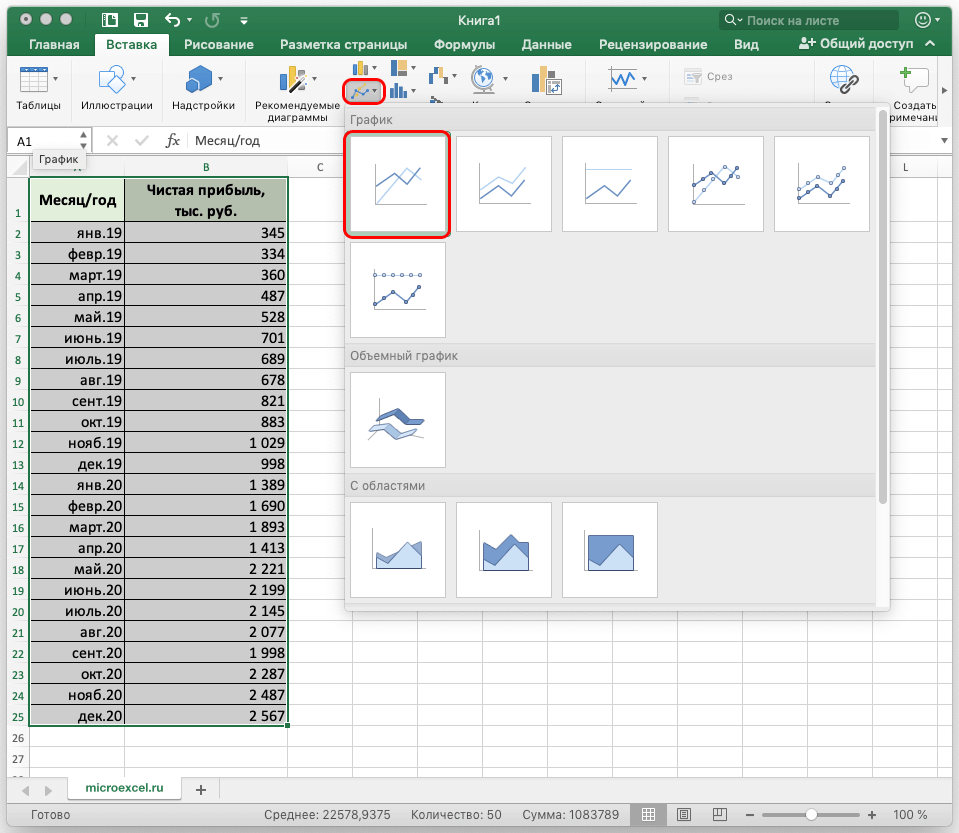Image resolution: width=959 pixels, height=833 pixels.
Task: Switch to Normal view in status bar
Action: [648, 814]
